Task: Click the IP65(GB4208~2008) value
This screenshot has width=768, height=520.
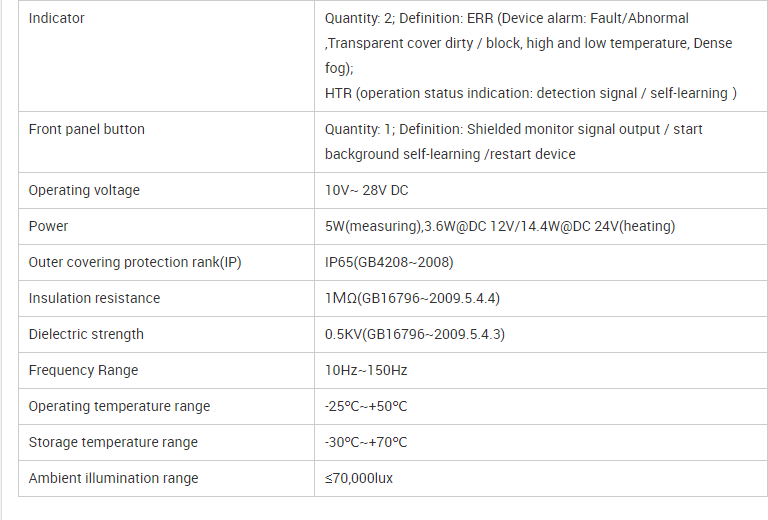Action: 389,262
